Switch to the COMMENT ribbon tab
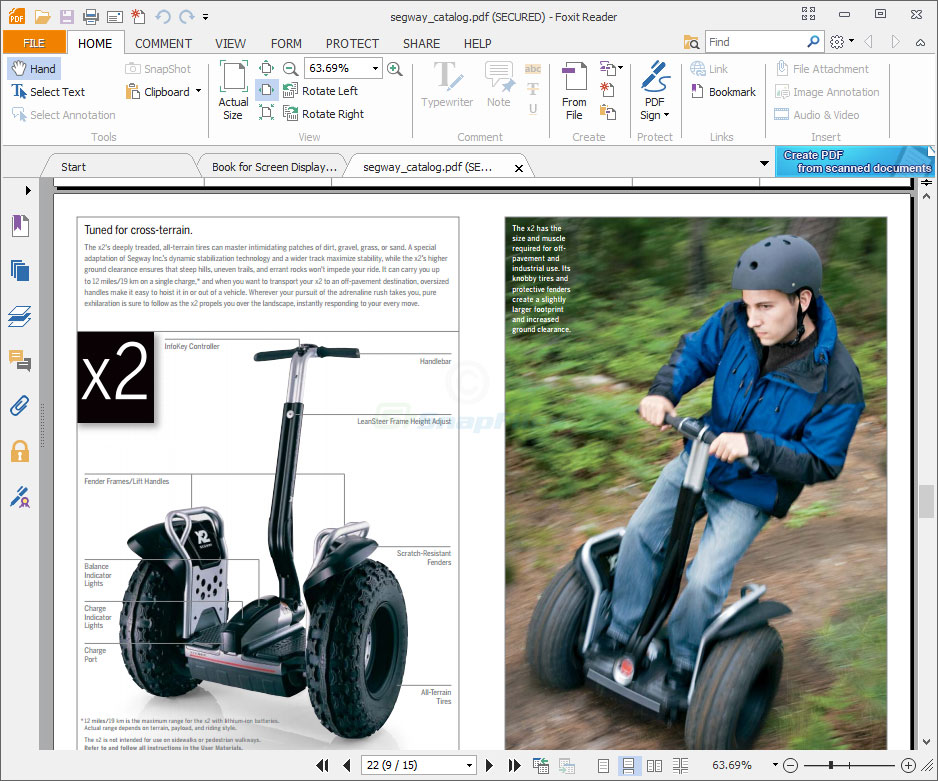This screenshot has height=781, width=938. click(162, 43)
